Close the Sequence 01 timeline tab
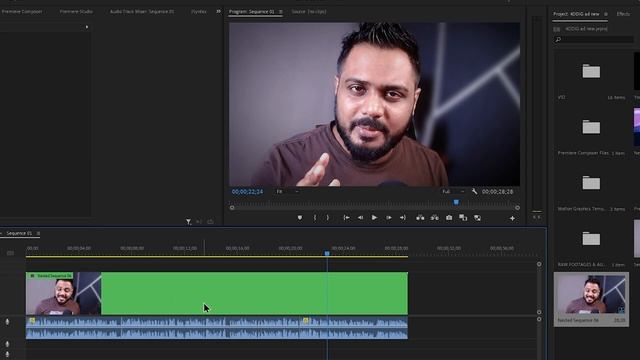The height and width of the screenshot is (360, 640). [x=1, y=233]
